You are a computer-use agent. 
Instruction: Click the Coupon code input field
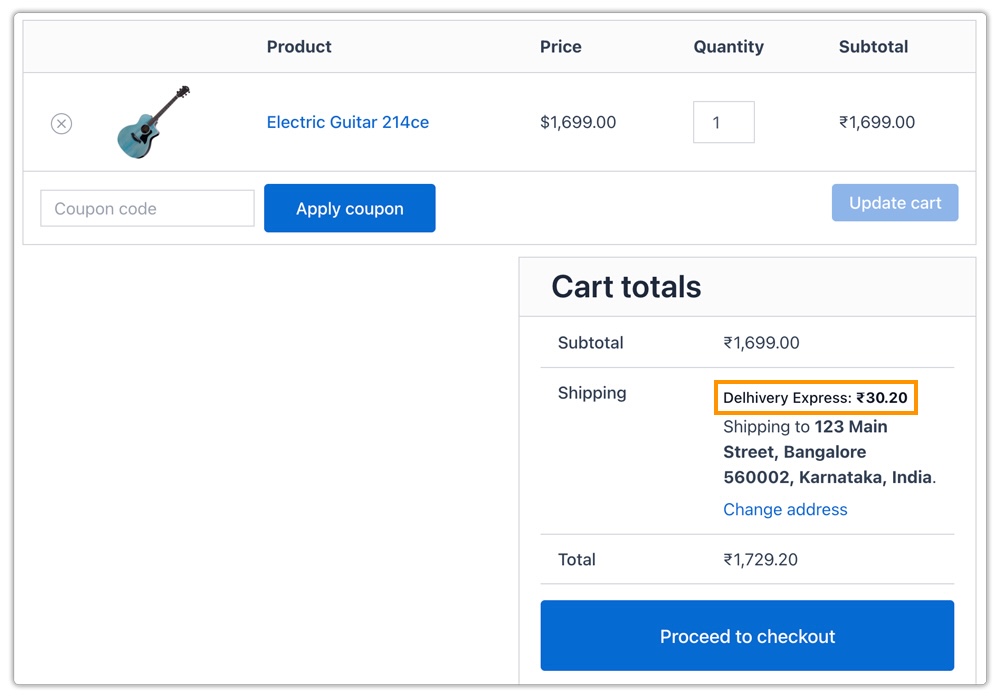(x=146, y=208)
